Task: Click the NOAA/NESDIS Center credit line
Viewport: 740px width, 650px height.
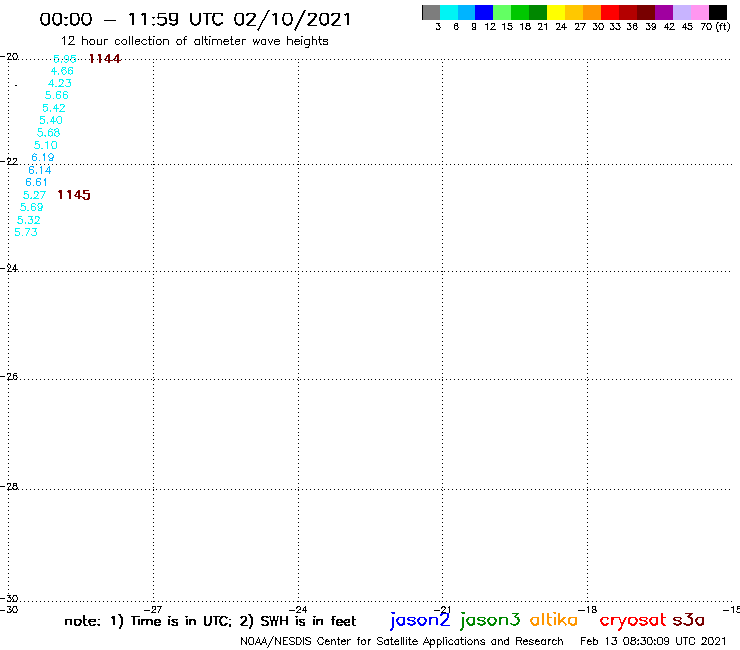Action: pyautogui.click(x=402, y=641)
